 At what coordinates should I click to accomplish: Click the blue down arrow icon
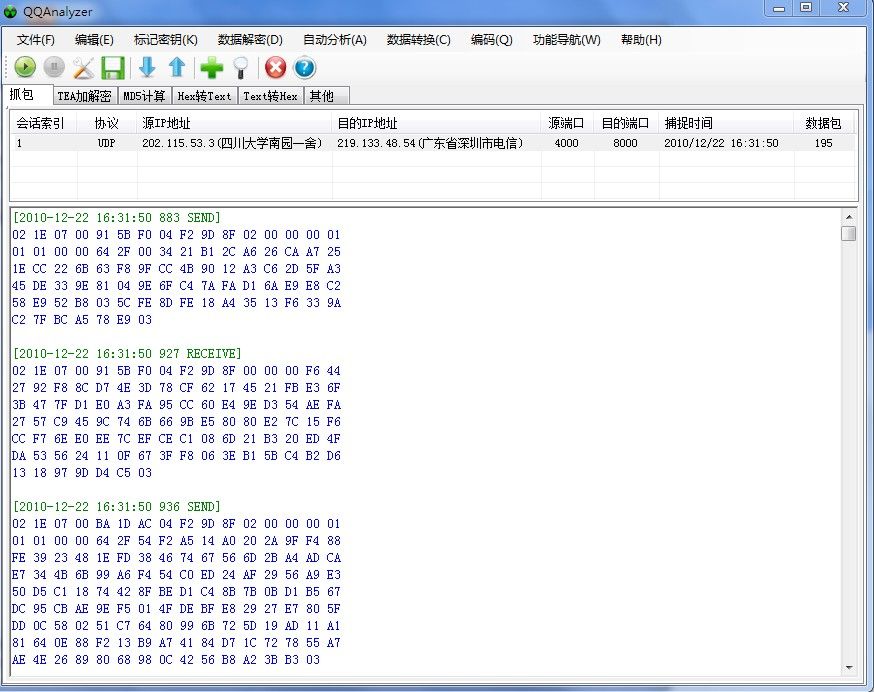coord(147,68)
